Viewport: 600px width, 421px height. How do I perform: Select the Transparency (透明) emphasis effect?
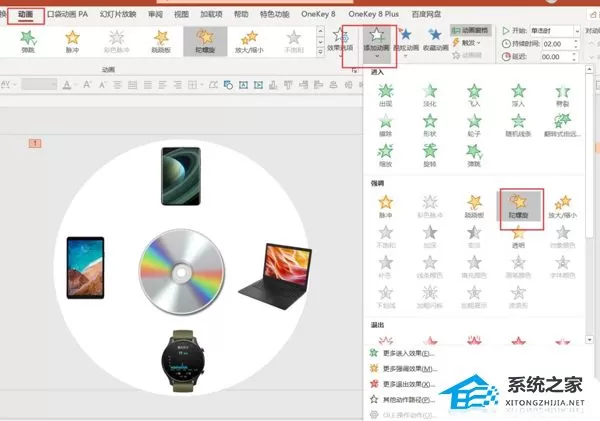[x=518, y=237]
